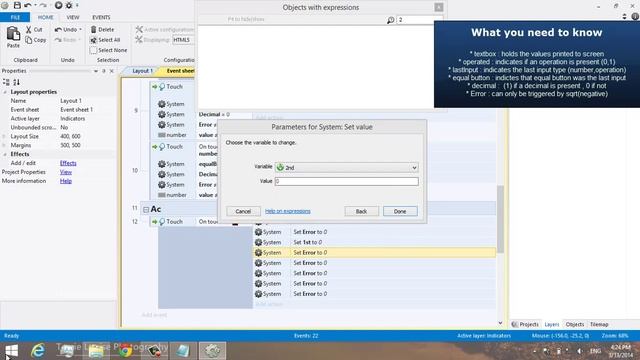
Task: Click the search field in Objects with expressions
Action: pos(420,20)
